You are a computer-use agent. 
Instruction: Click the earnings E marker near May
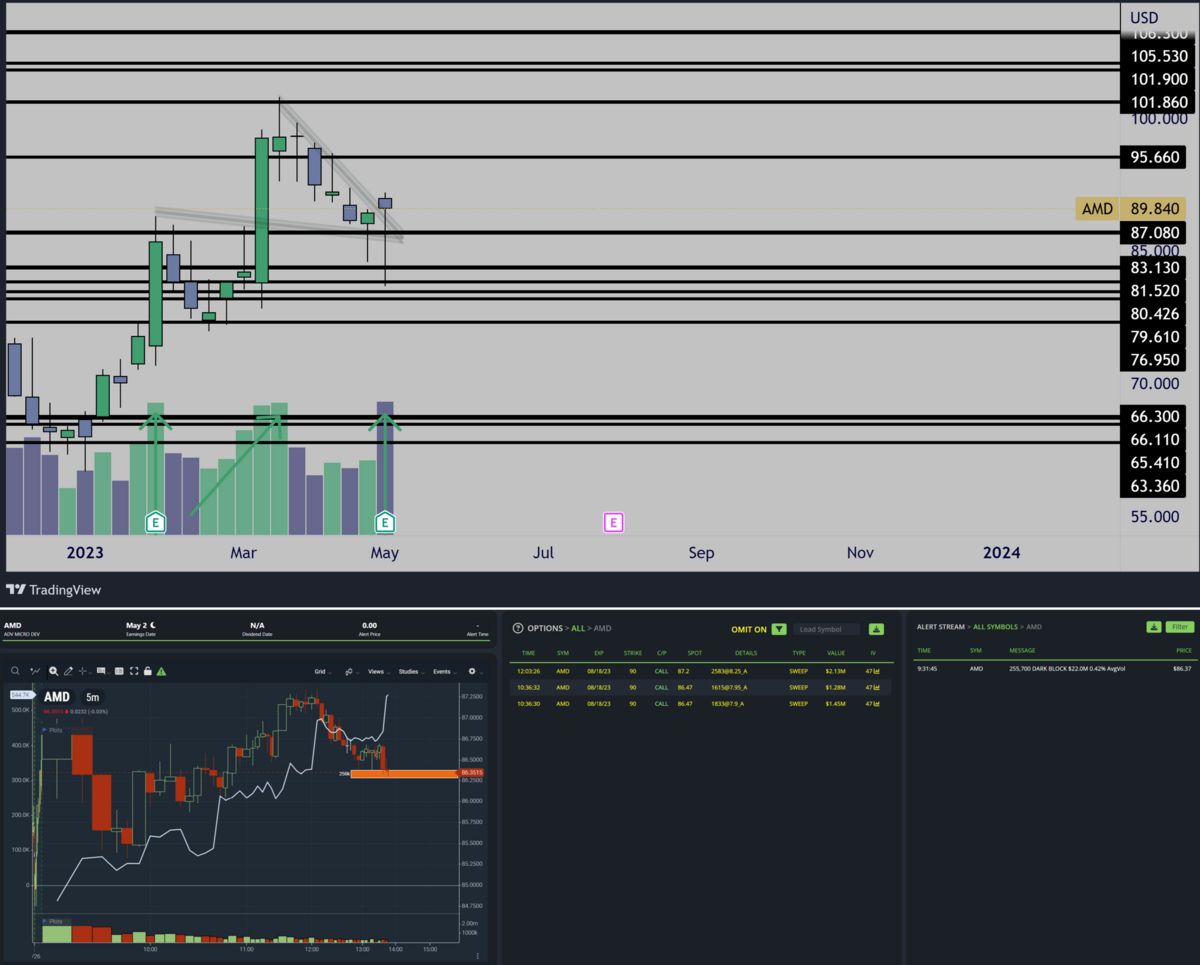(x=385, y=522)
